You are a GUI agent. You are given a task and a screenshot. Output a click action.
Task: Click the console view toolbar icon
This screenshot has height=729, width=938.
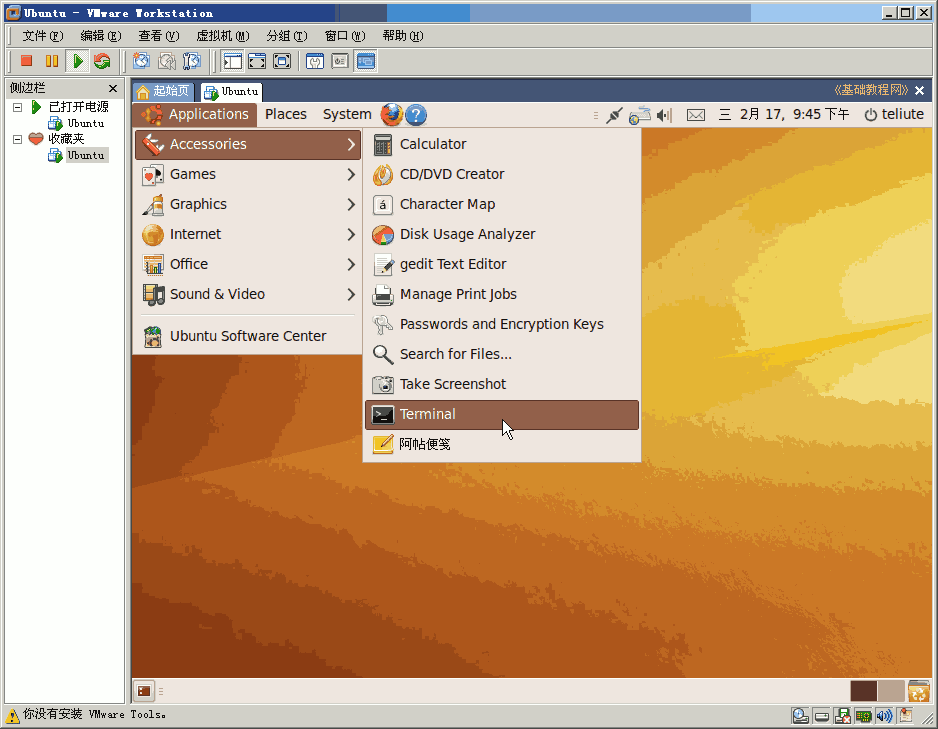pyautogui.click(x=366, y=61)
